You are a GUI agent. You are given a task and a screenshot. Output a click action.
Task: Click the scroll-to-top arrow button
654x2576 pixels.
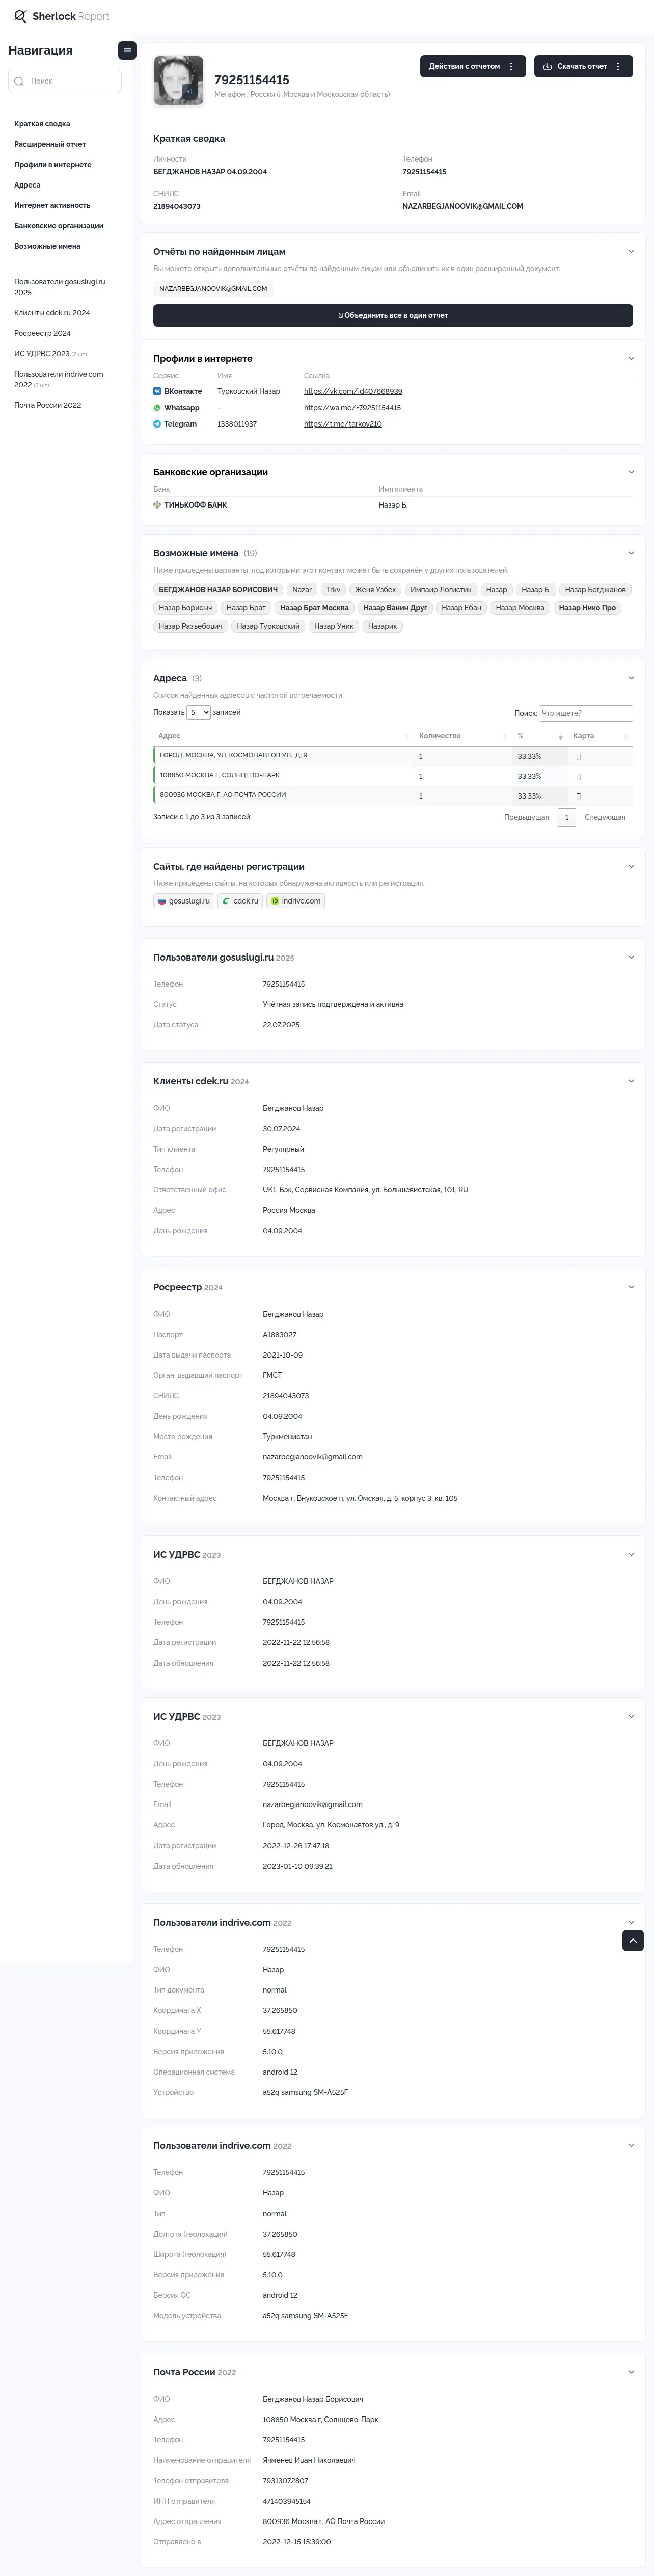pos(632,1940)
